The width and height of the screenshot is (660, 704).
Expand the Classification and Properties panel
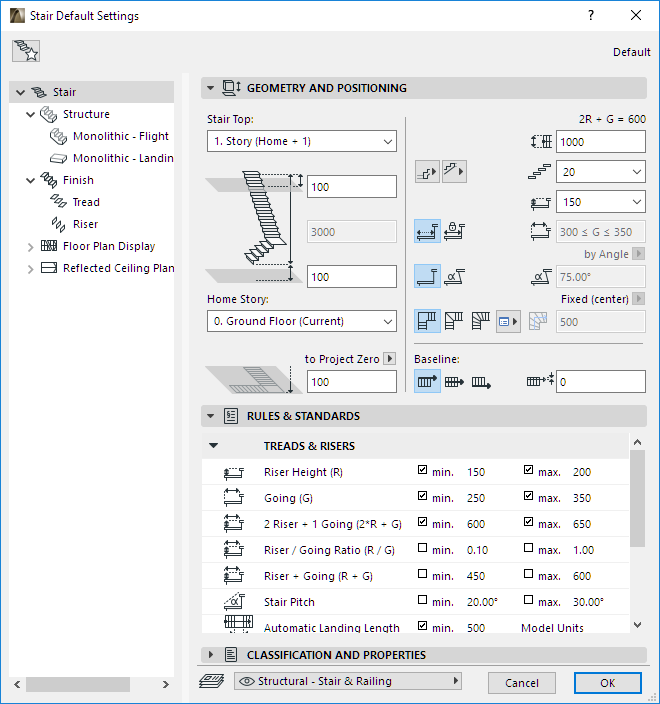point(210,655)
